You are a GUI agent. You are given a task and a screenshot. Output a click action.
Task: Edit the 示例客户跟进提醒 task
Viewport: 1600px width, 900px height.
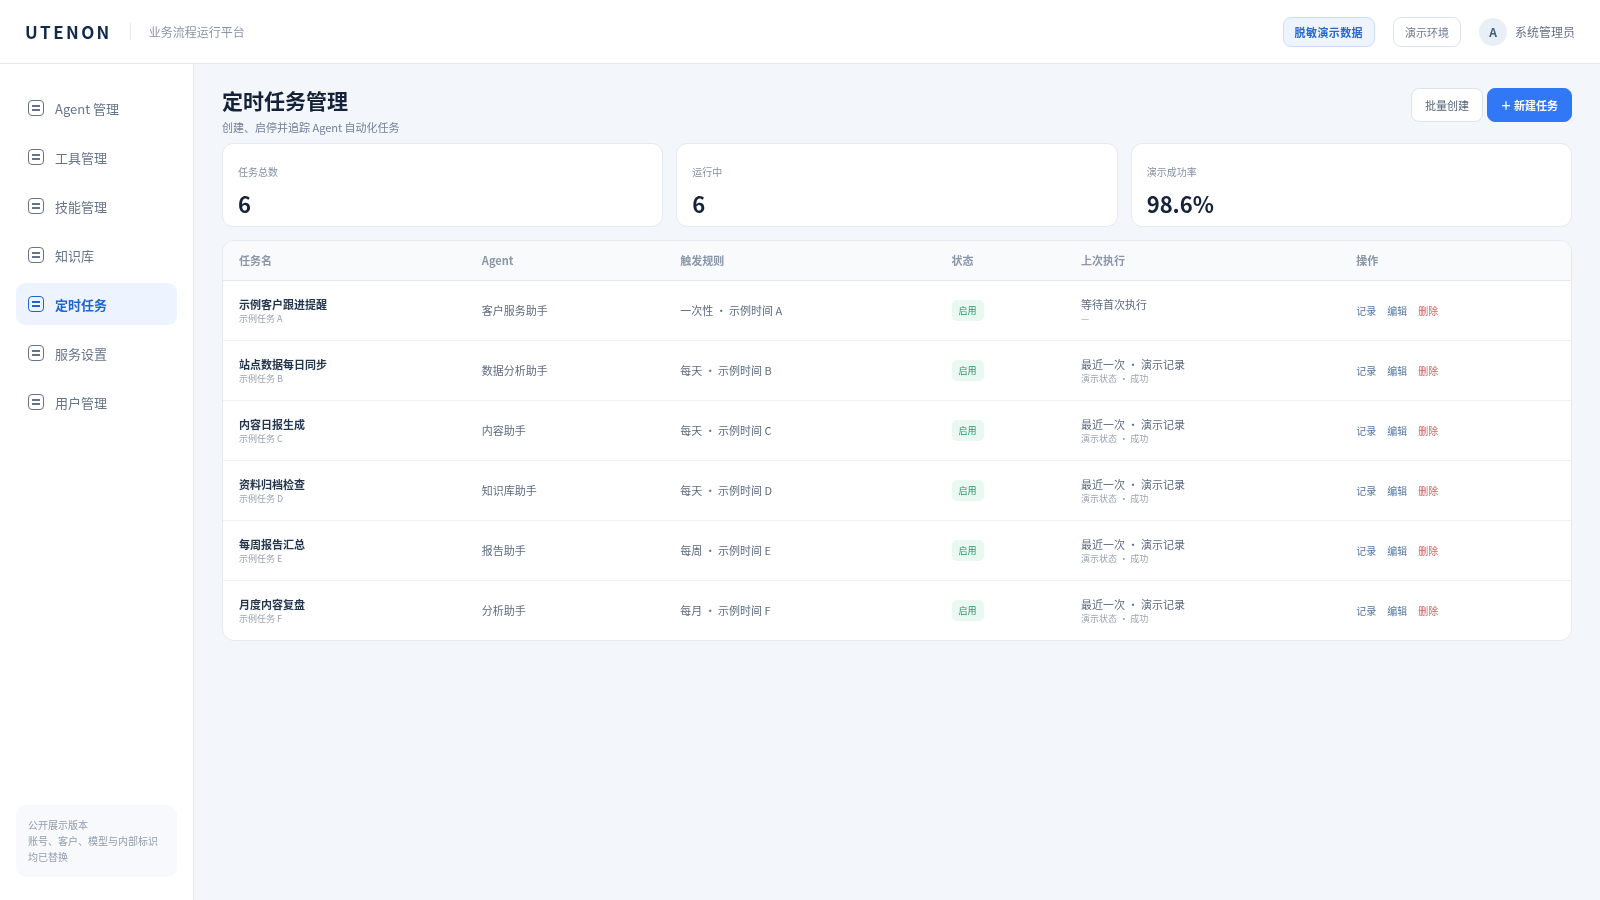1397,311
